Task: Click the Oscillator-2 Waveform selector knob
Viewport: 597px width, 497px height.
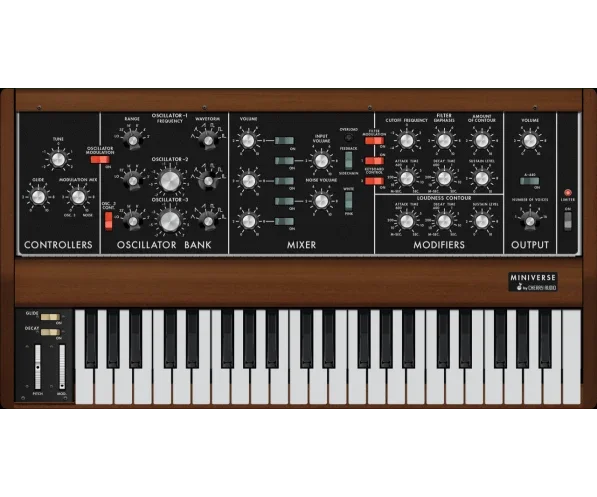Action: (x=208, y=181)
